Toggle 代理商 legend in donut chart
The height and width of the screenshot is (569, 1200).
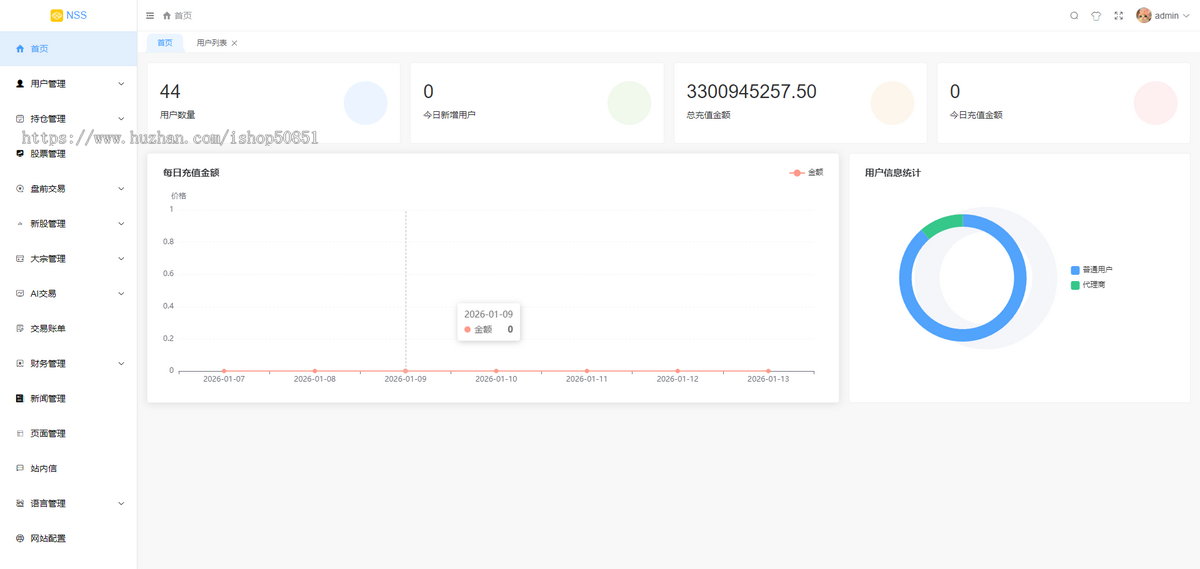point(1088,285)
